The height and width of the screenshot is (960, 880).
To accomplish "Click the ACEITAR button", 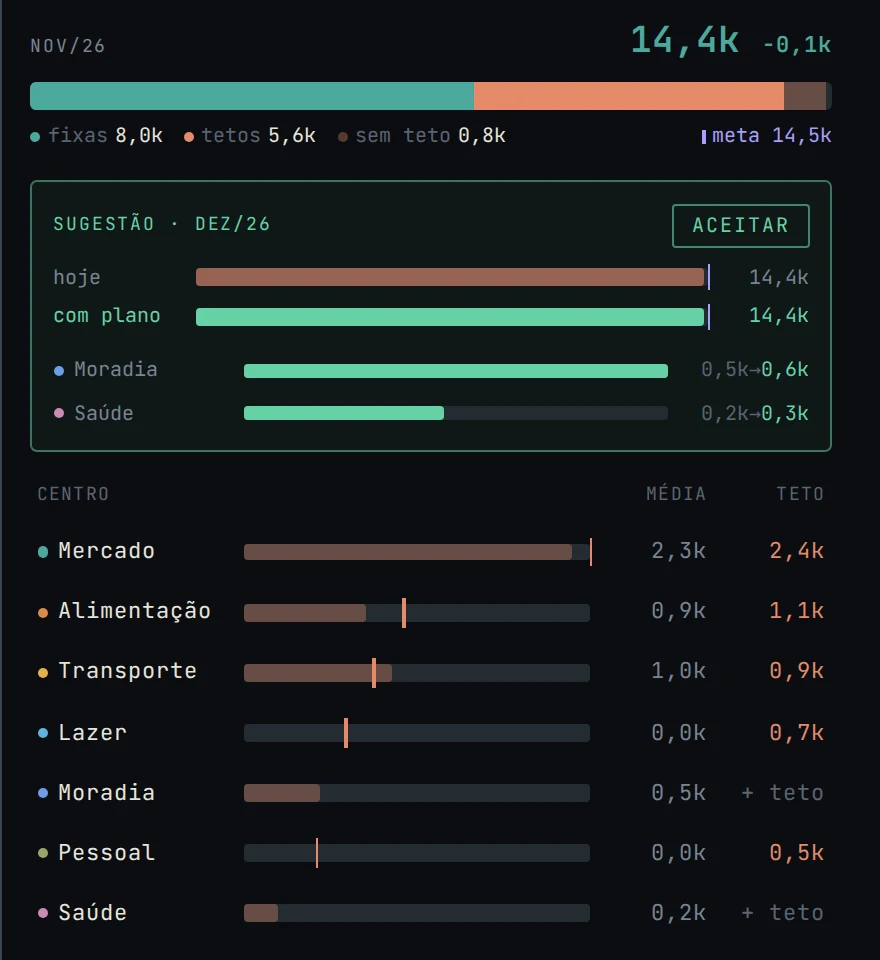I will pos(740,226).
